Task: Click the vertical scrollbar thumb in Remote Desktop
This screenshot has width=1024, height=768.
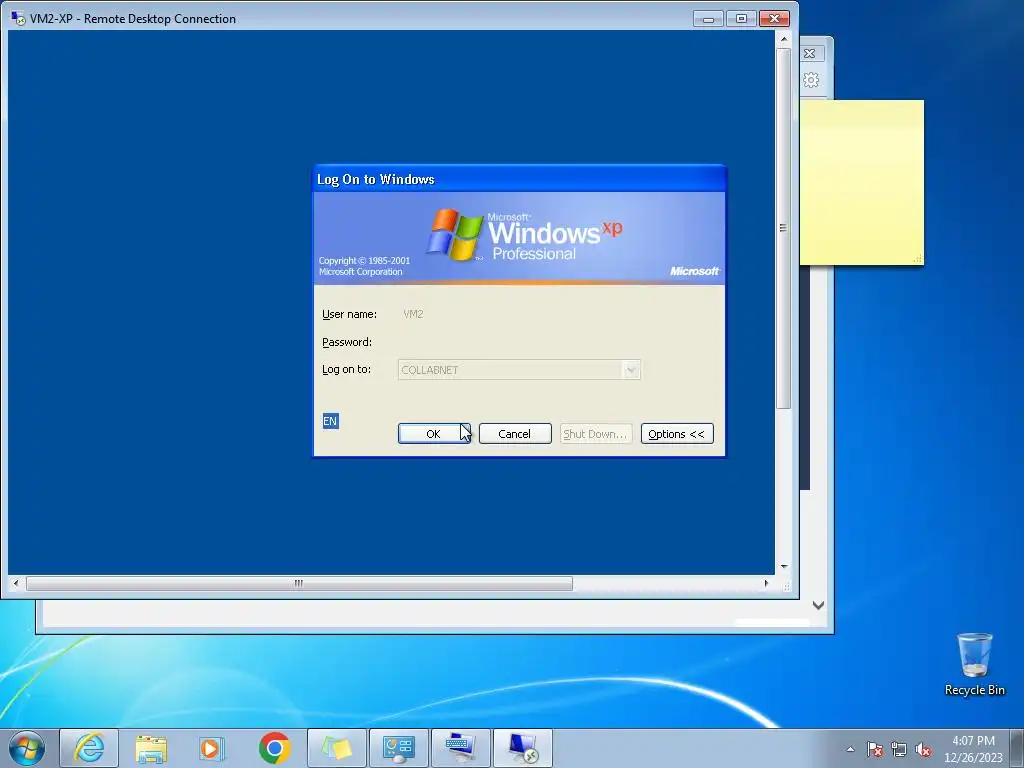Action: (784, 228)
